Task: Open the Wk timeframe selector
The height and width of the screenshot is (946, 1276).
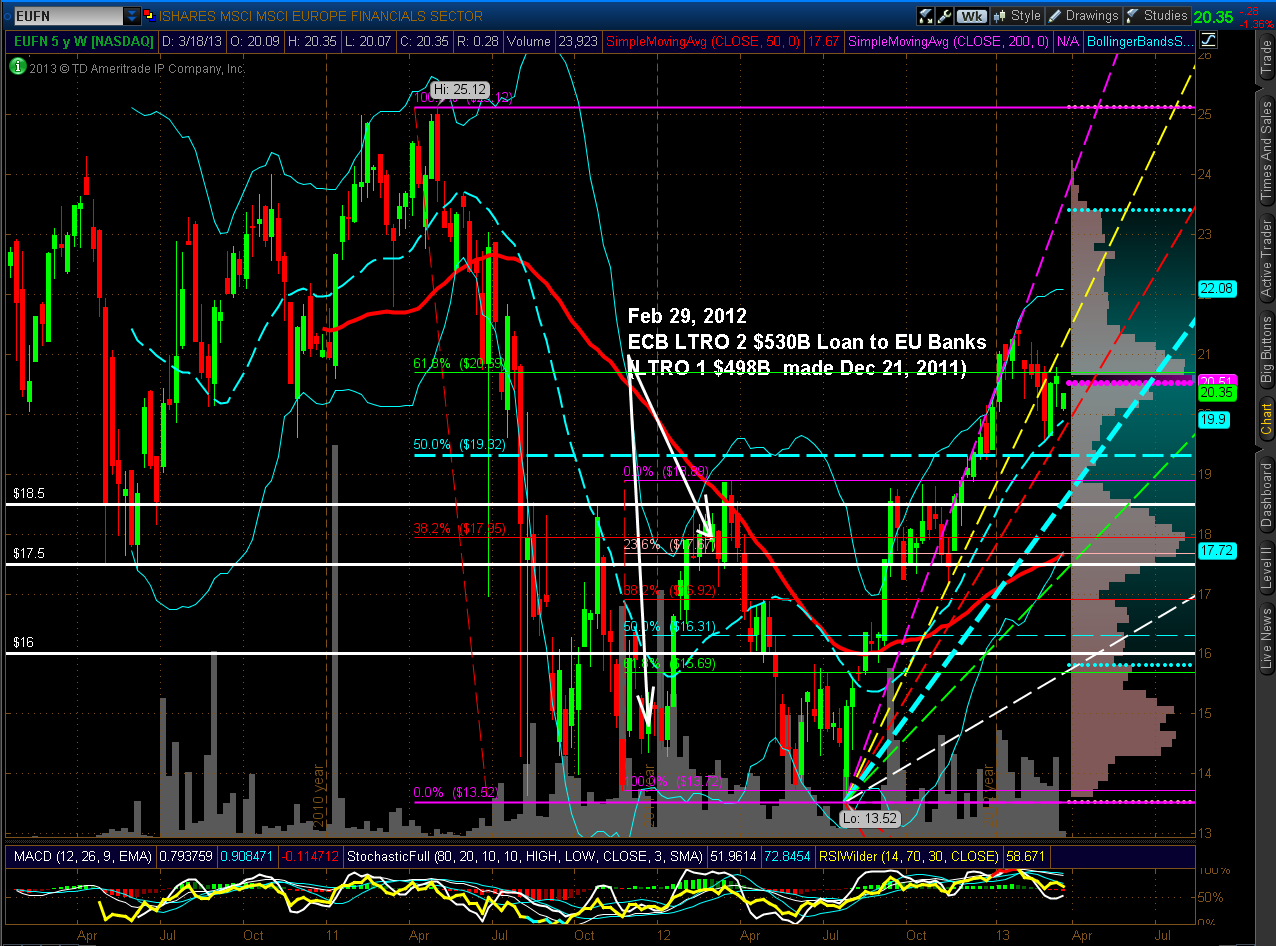Action: 971,16
